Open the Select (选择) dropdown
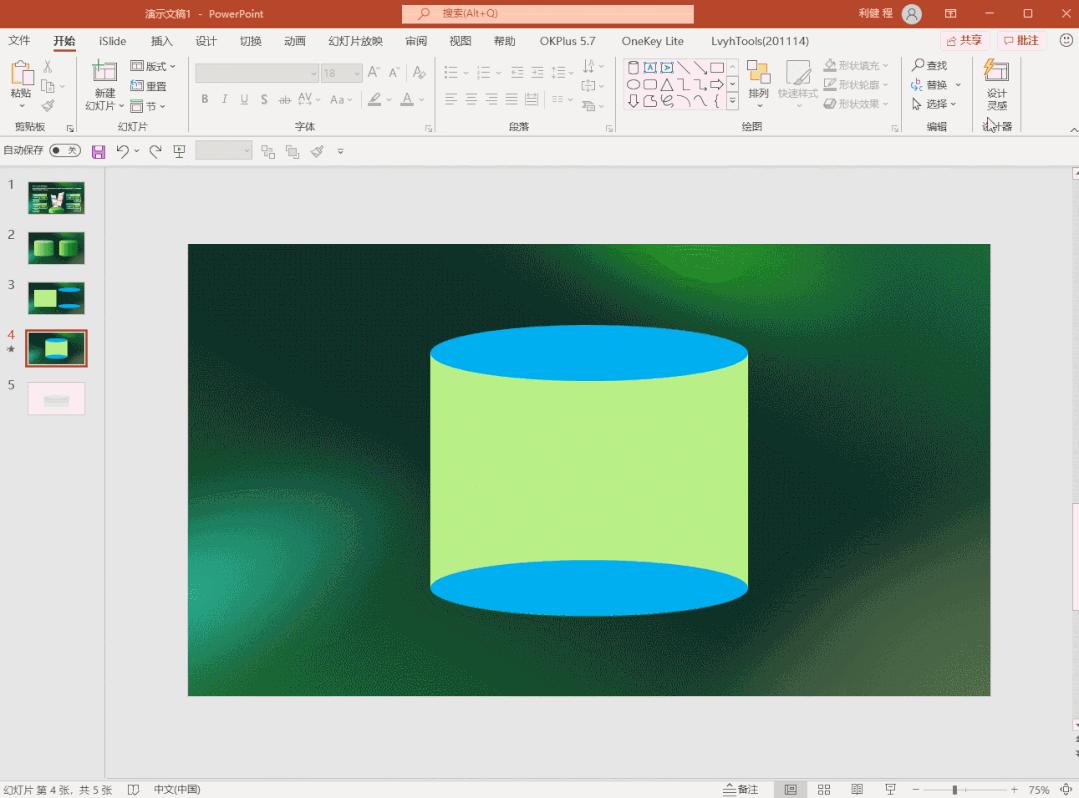Image resolution: width=1079 pixels, height=798 pixels. (x=935, y=104)
